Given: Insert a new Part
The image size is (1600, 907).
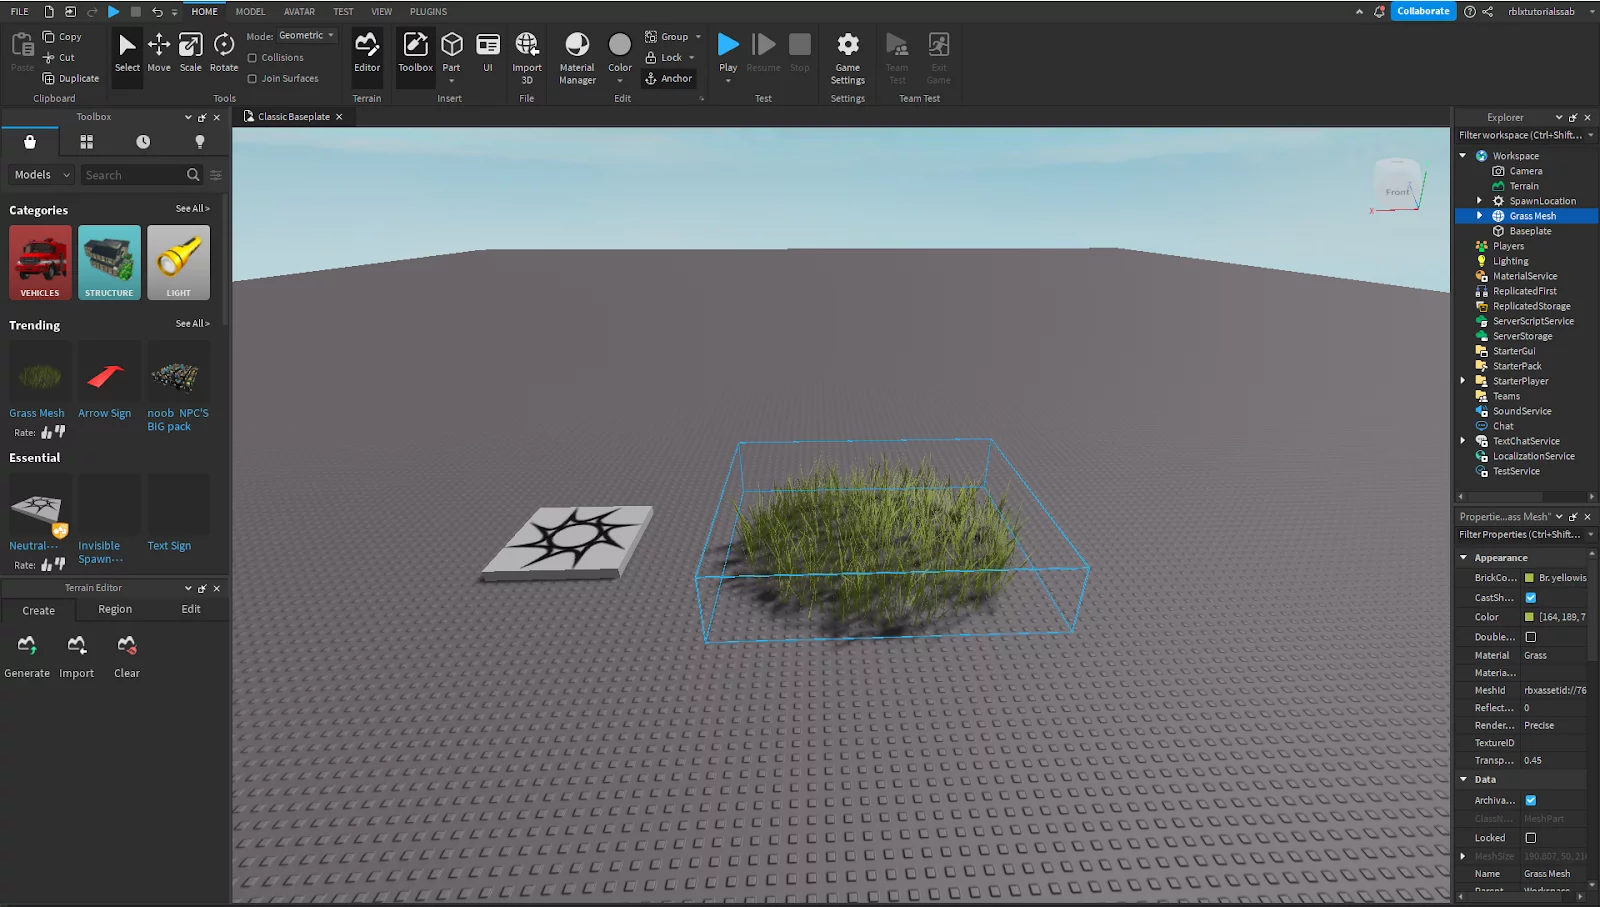Looking at the screenshot, I should [451, 50].
